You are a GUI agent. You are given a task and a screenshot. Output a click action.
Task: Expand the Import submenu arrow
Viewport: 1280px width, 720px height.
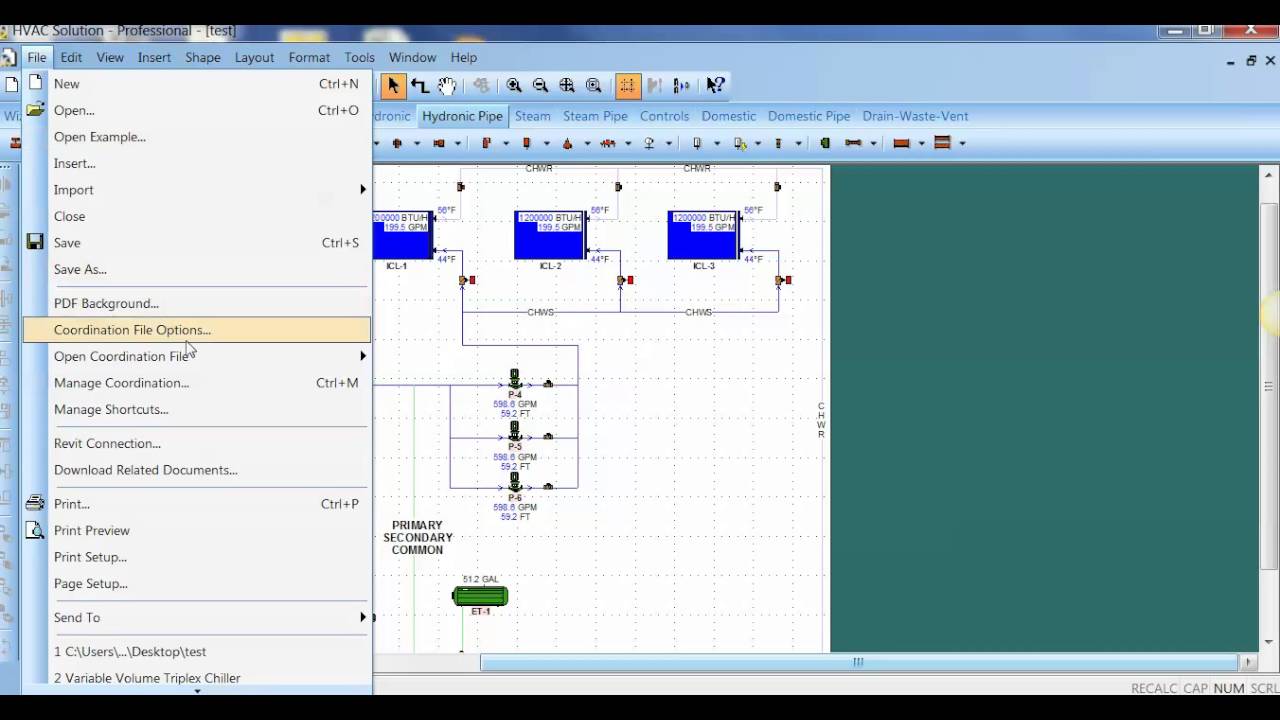coord(362,189)
